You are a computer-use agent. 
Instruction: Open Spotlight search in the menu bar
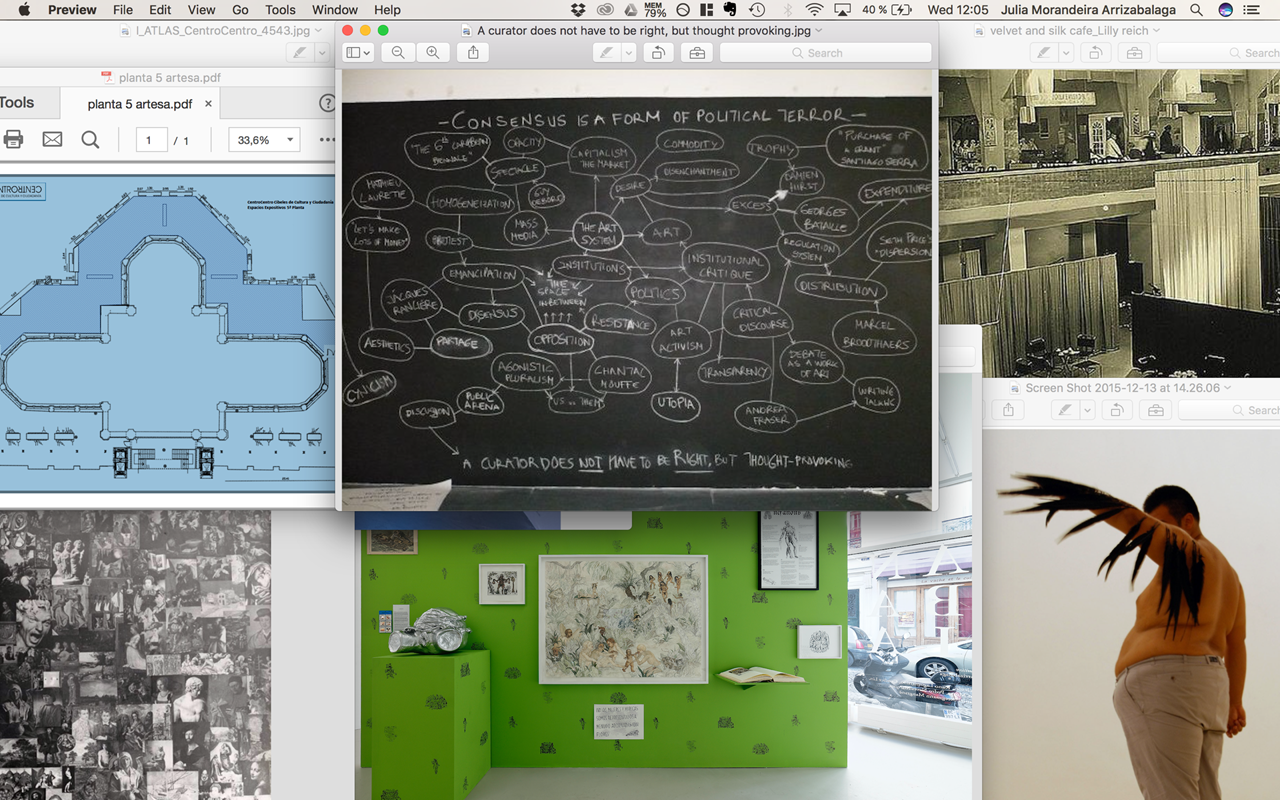tap(1197, 10)
